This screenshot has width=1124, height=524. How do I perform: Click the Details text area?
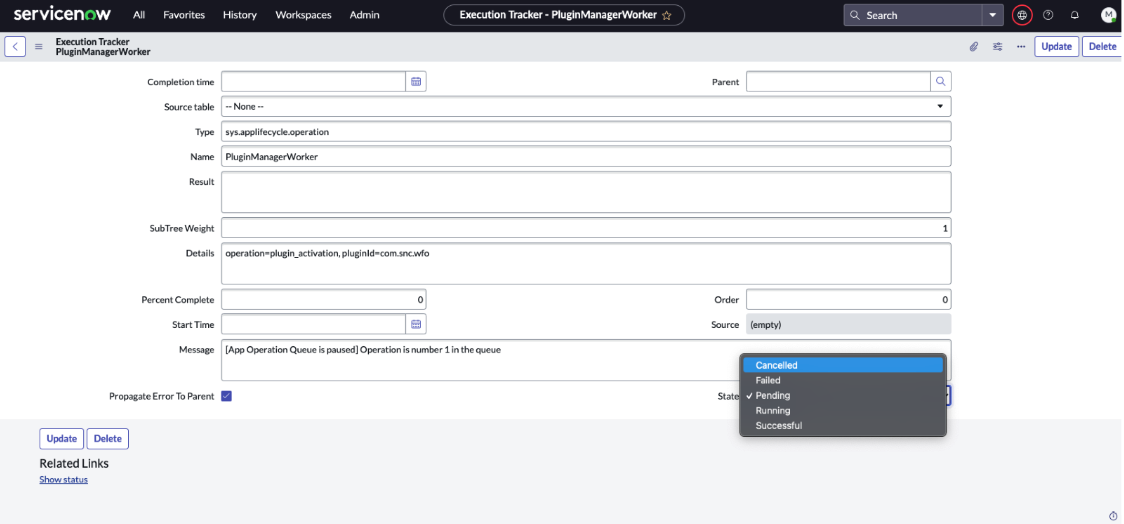click(586, 263)
